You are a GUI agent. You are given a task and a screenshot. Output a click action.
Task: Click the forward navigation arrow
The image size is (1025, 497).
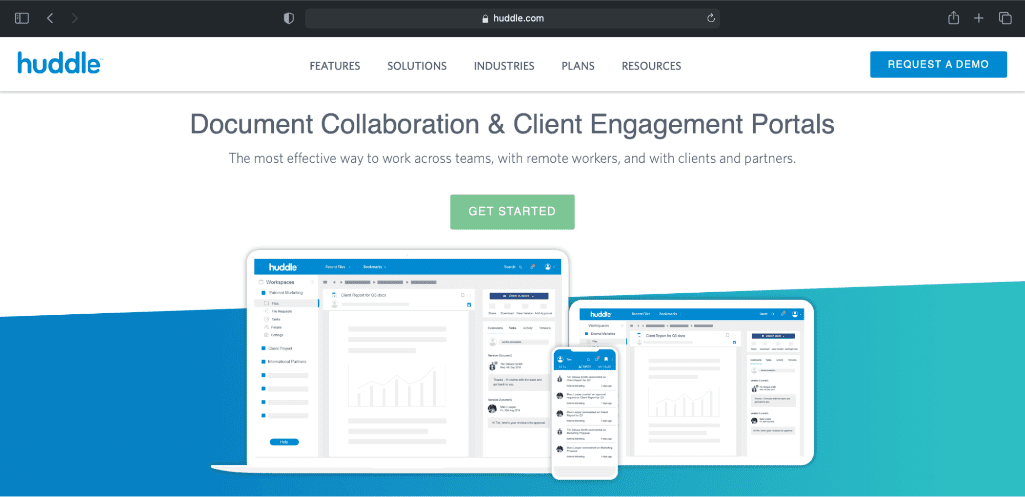[75, 18]
